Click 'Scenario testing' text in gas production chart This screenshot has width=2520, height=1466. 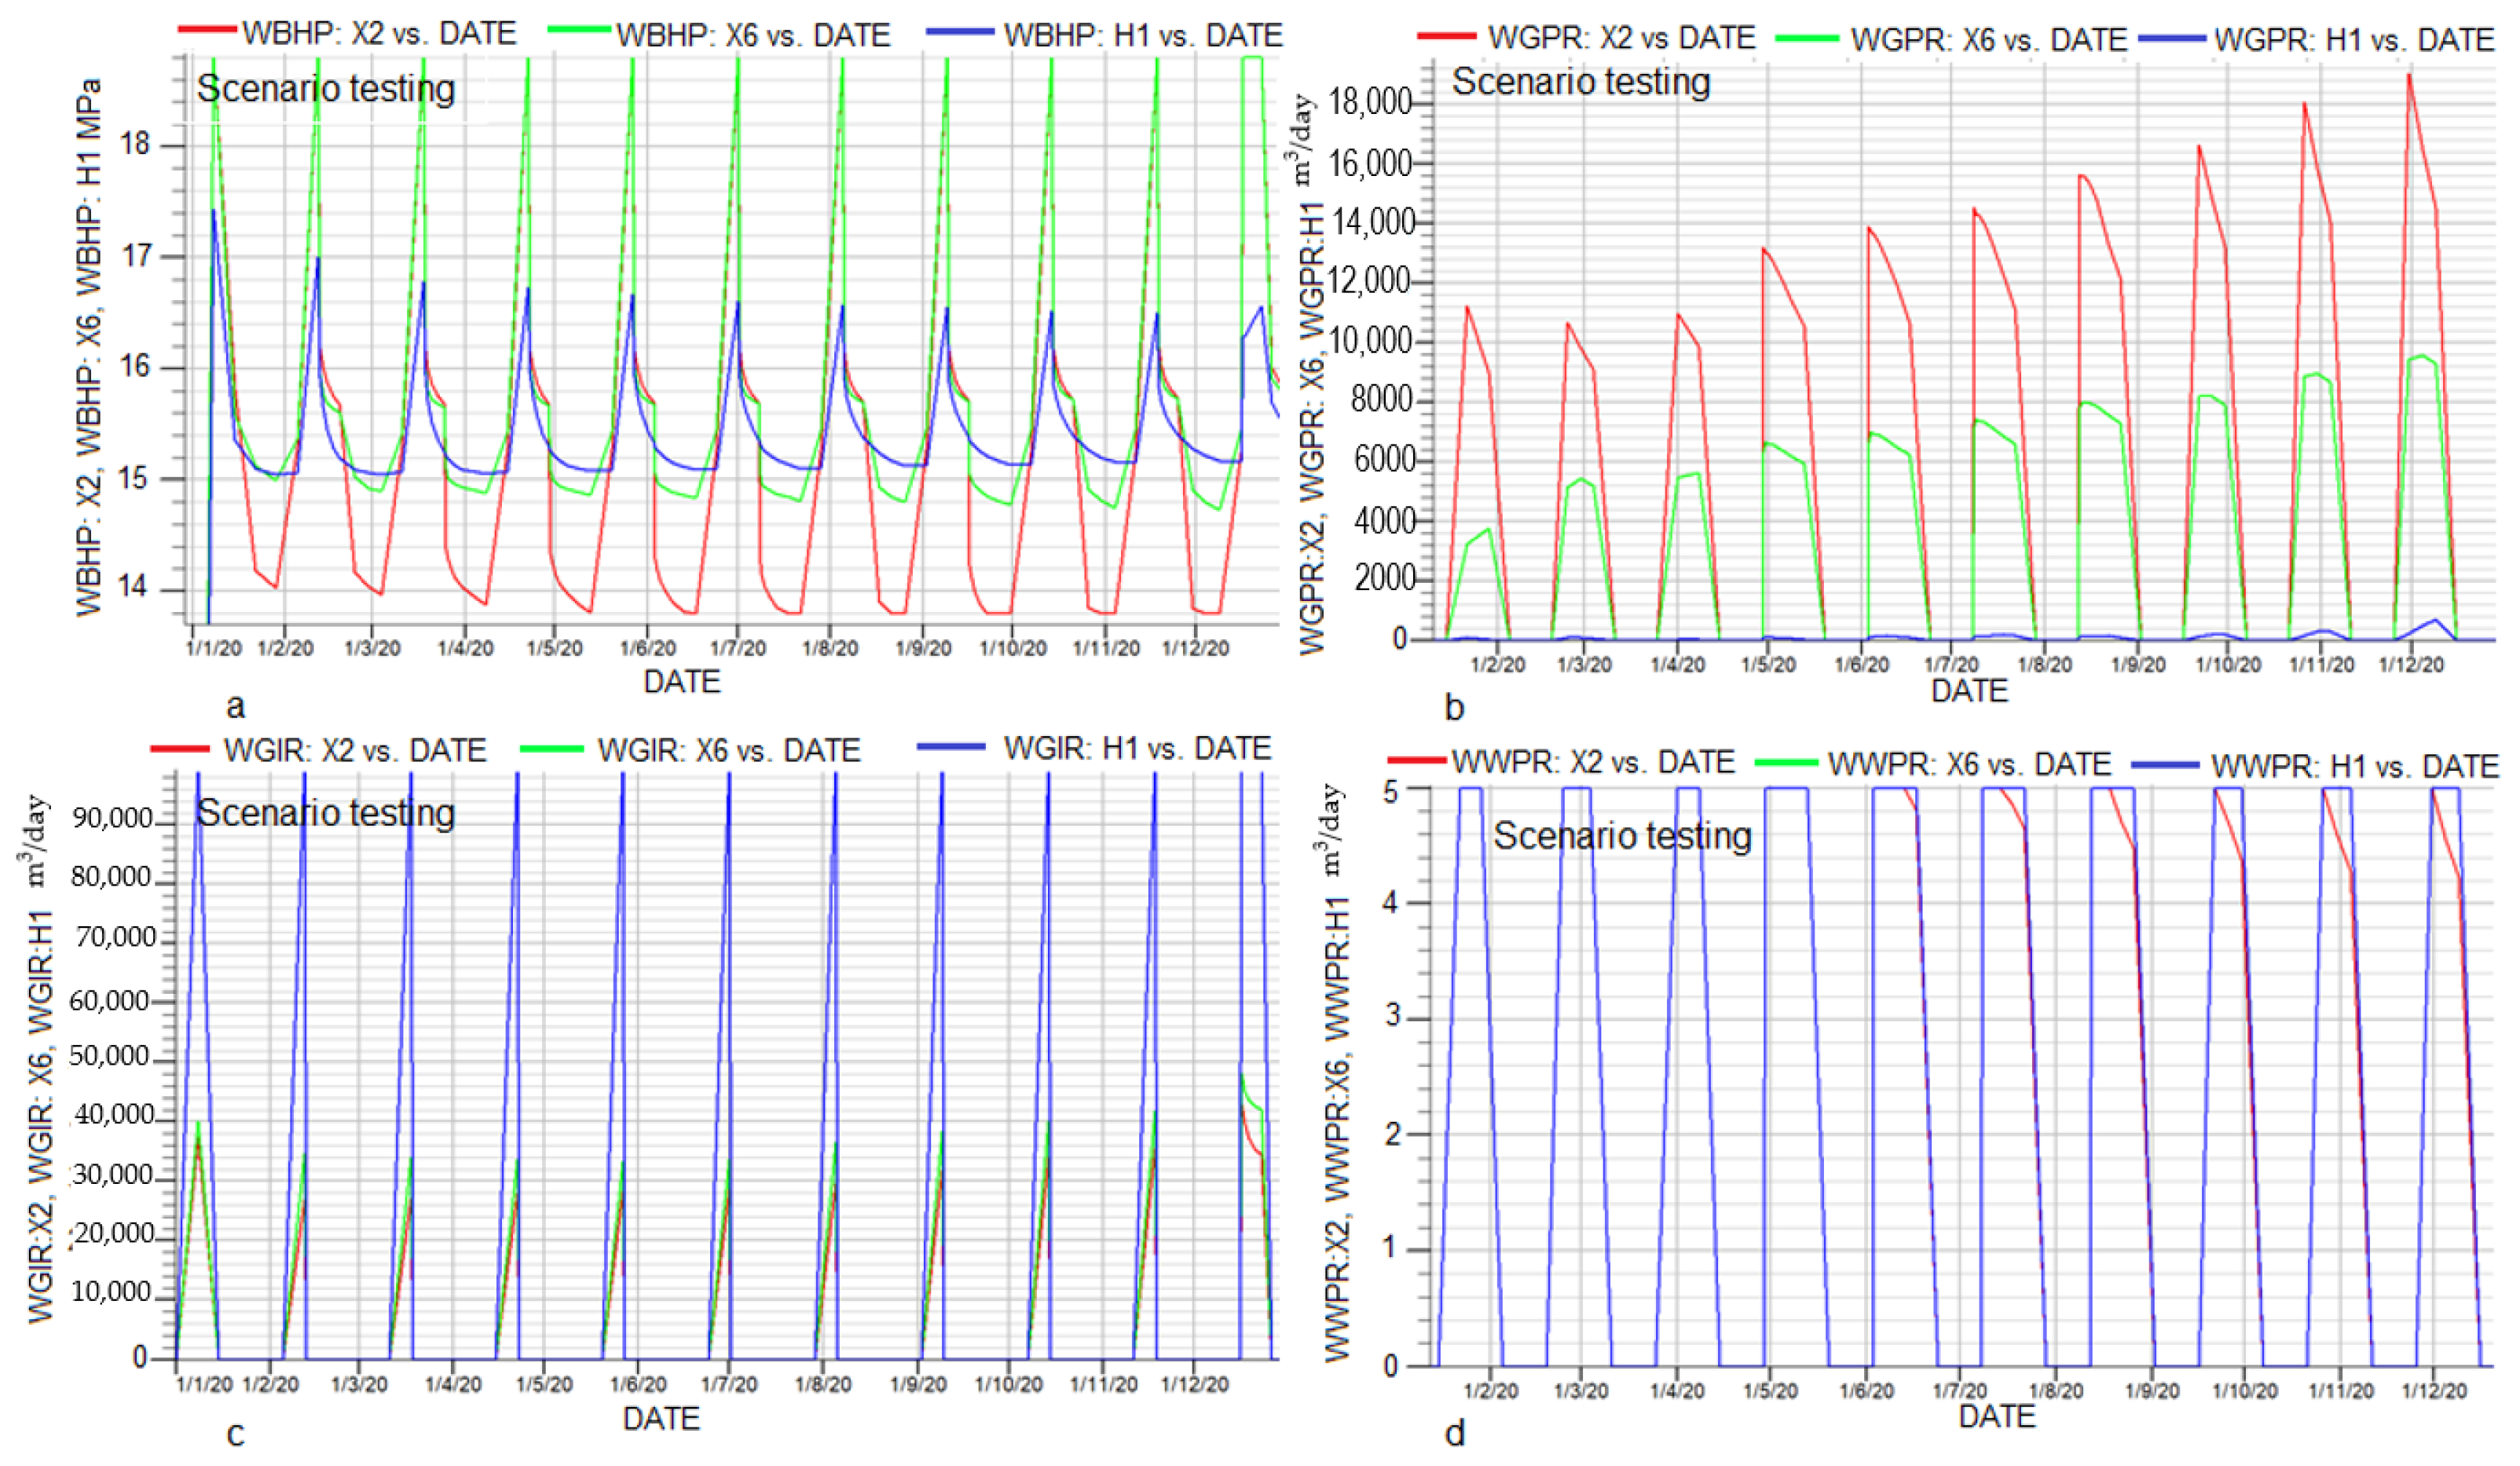click(x=1581, y=82)
